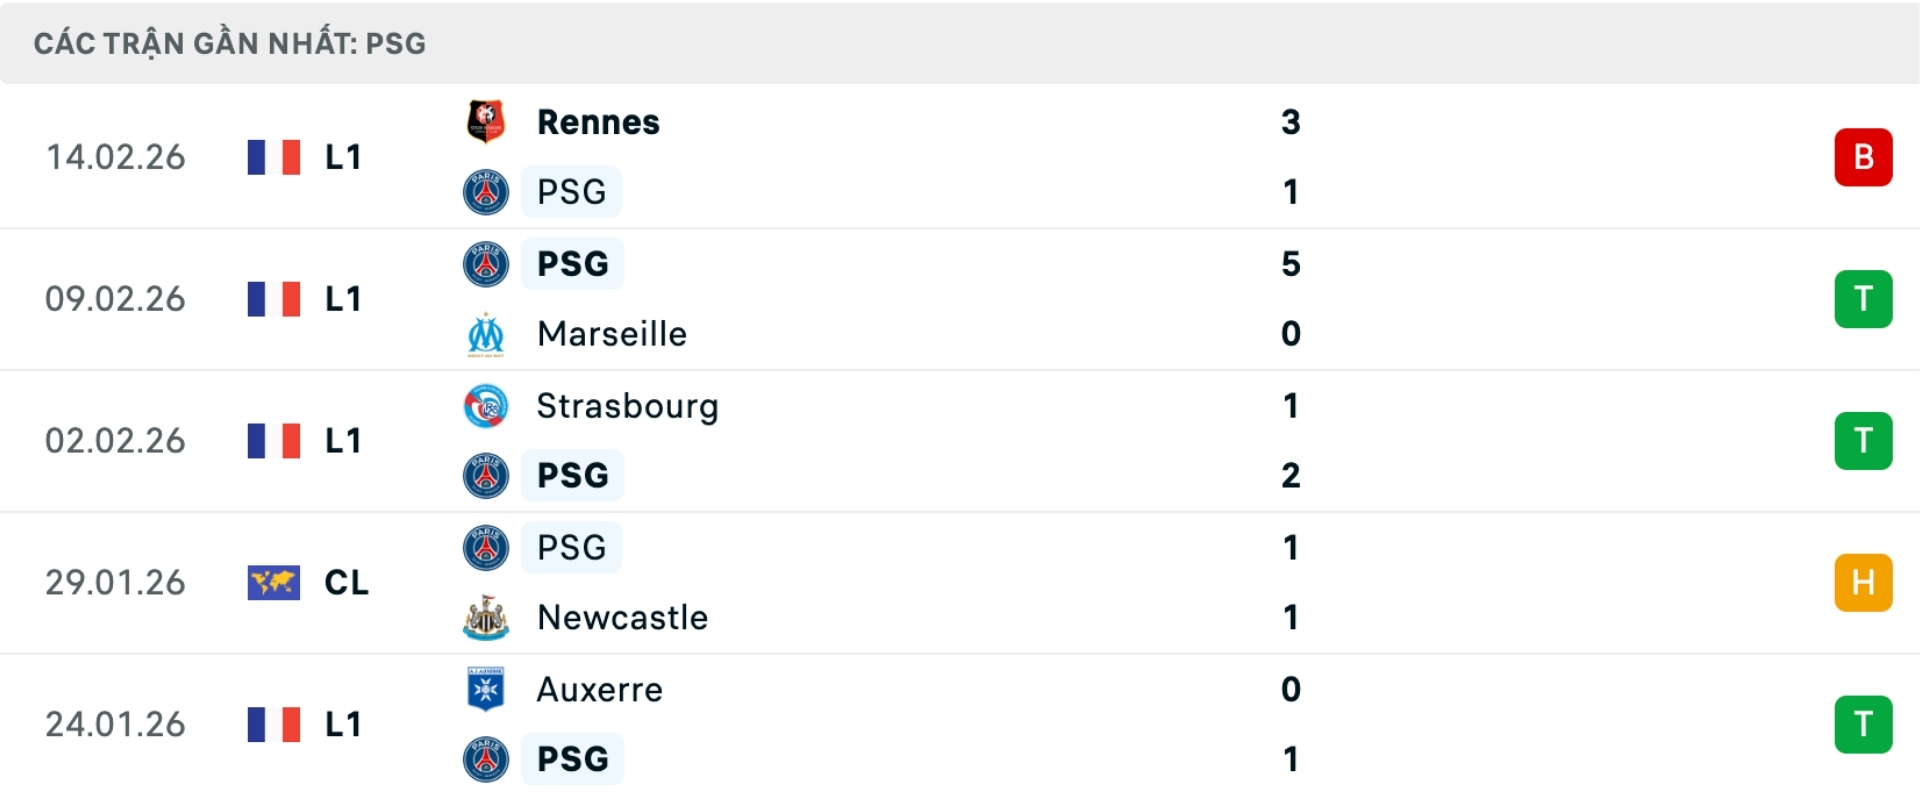Viewport: 1920px width, 792px height.
Task: Toggle the green T result badge for PSG vs Marseille
Action: [x=1863, y=299]
